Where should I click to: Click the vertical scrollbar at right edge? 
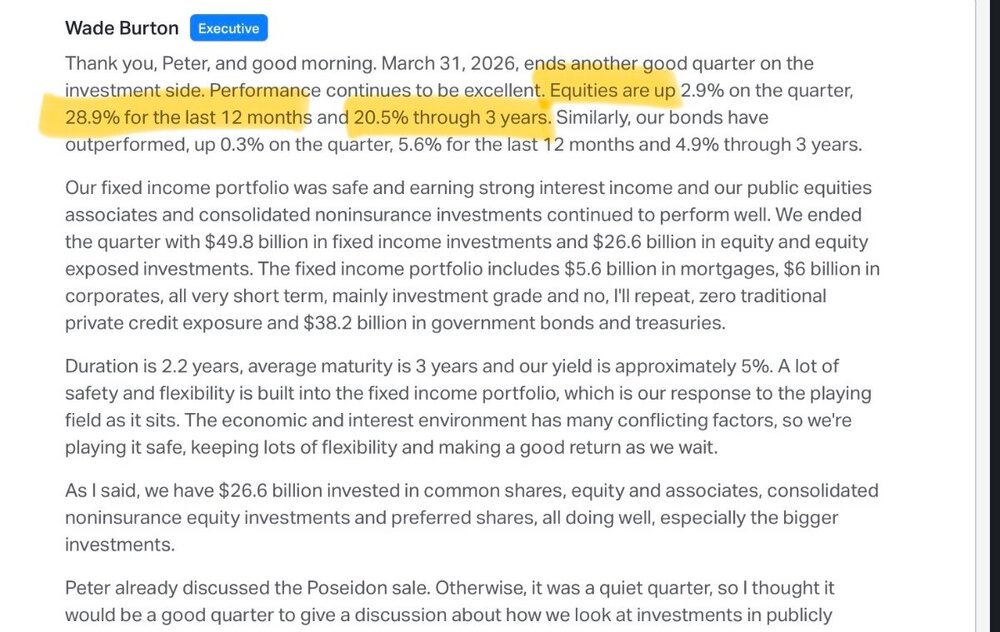coord(987,316)
